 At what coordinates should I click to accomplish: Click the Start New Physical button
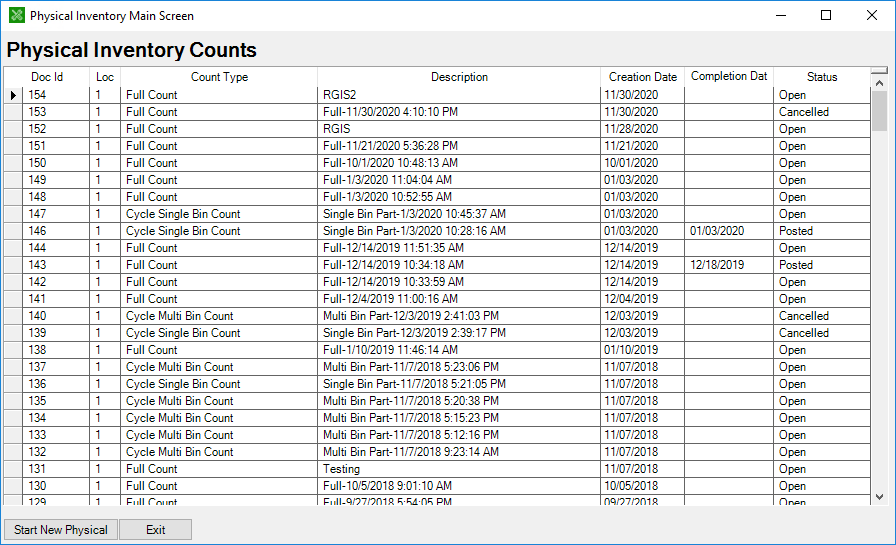pos(61,530)
